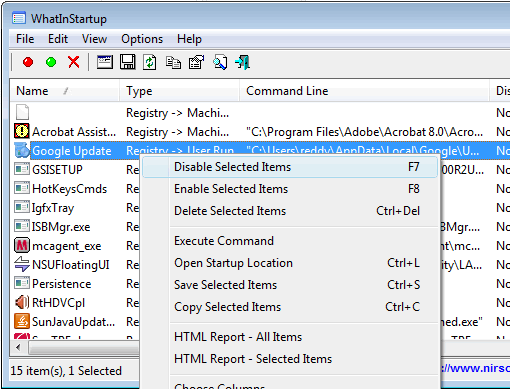Click the magnifier Find toolbar icon
The image size is (510, 389).
[220, 62]
